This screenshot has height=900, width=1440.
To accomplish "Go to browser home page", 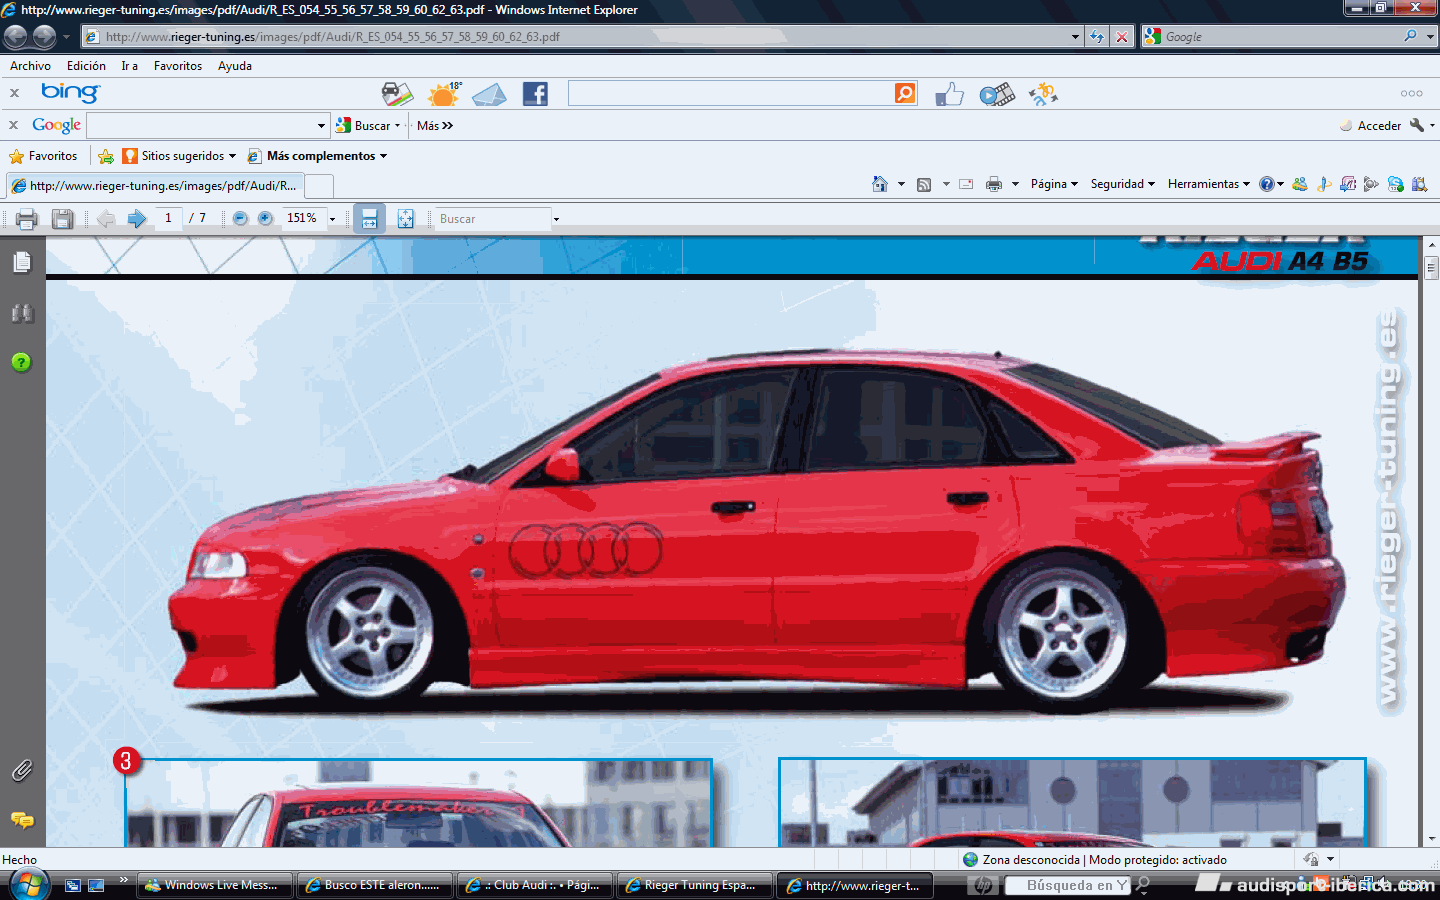I will (x=880, y=184).
